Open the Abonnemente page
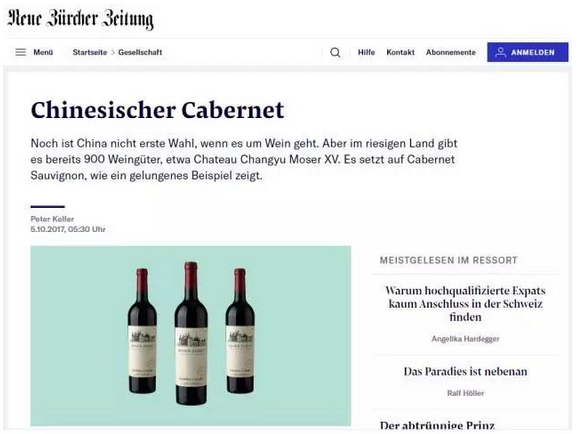The width and height of the screenshot is (579, 434). (x=451, y=52)
